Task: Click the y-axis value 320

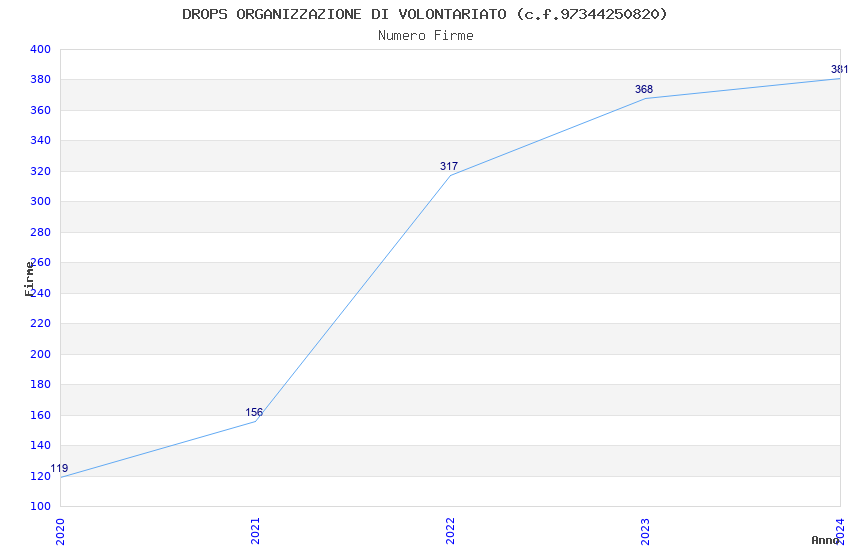Action: 40,171
